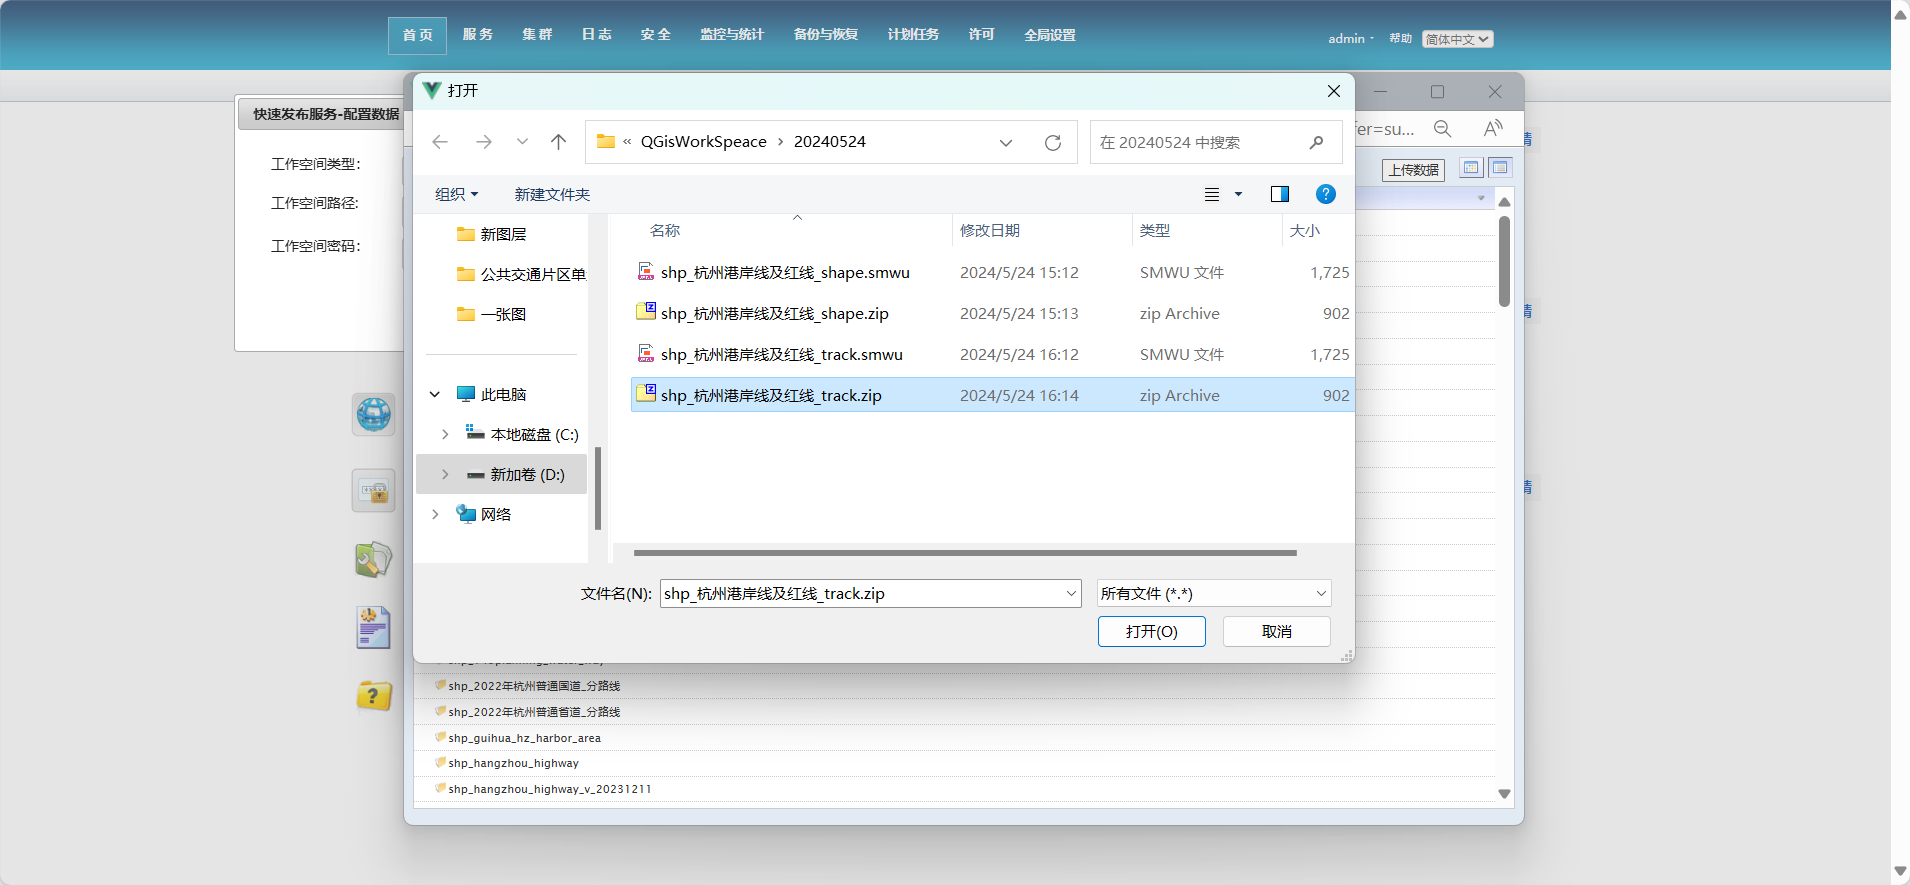
Task: Sort files by 修改日期 column
Action: coord(990,230)
